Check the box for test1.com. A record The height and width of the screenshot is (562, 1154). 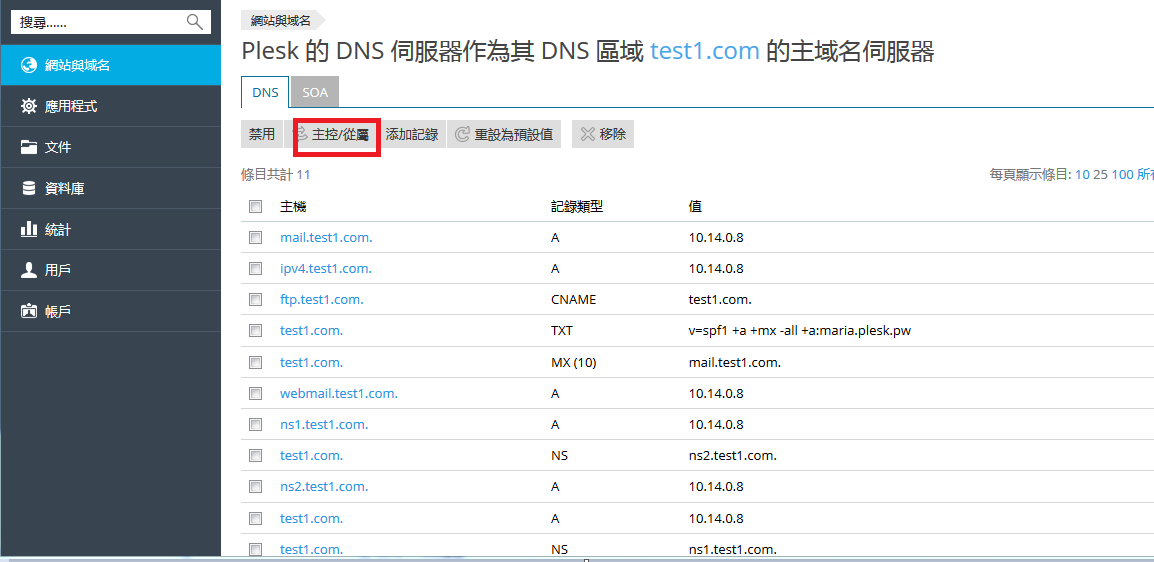pos(255,518)
